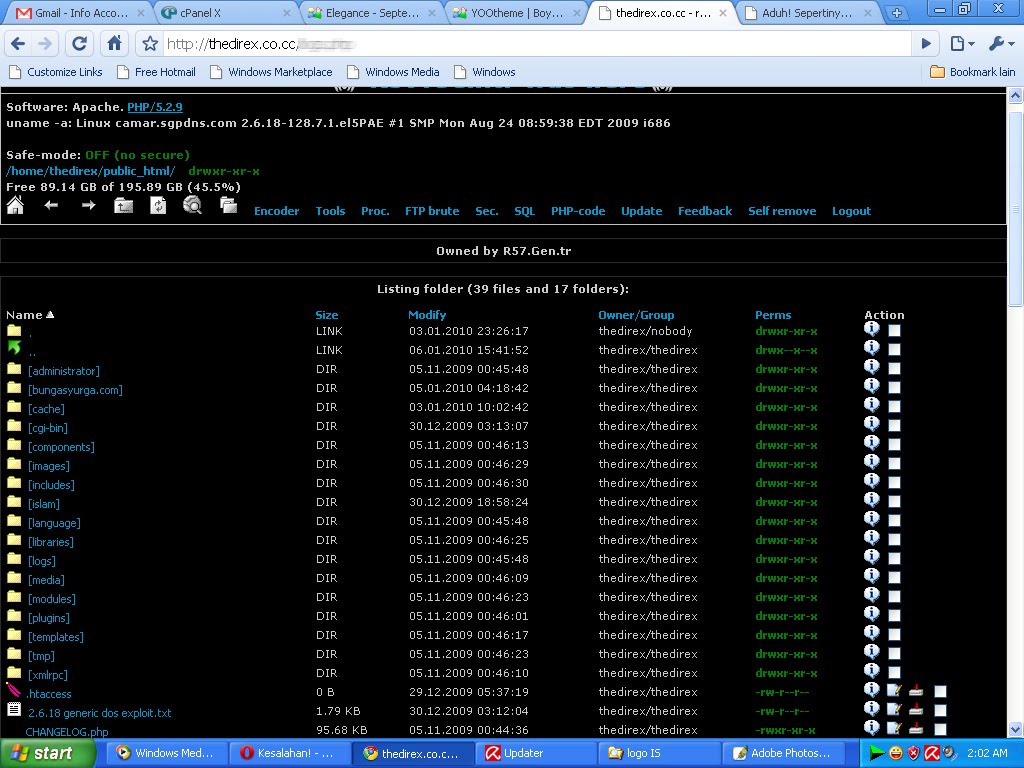Switch to the Elegance tab
The width and height of the screenshot is (1024, 768).
(372, 12)
